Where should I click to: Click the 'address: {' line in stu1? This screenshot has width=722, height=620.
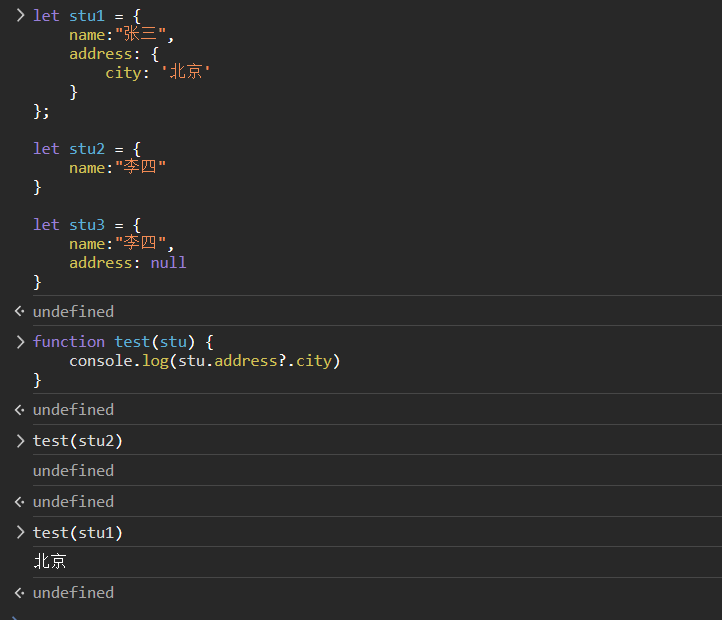pyautogui.click(x=114, y=54)
